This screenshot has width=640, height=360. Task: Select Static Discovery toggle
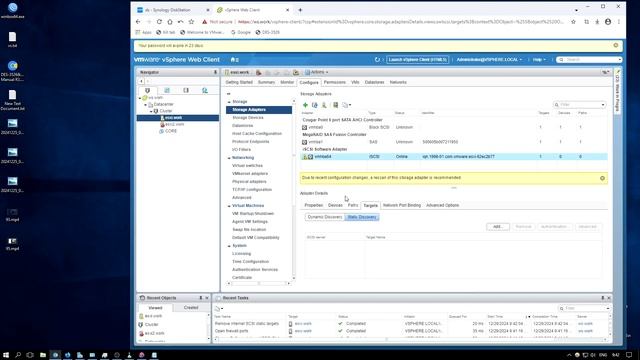point(362,217)
